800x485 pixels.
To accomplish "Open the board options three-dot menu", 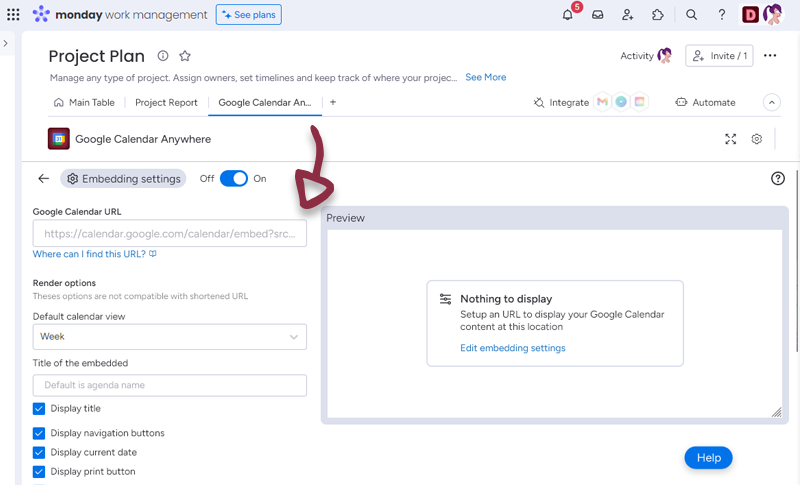I will (770, 56).
